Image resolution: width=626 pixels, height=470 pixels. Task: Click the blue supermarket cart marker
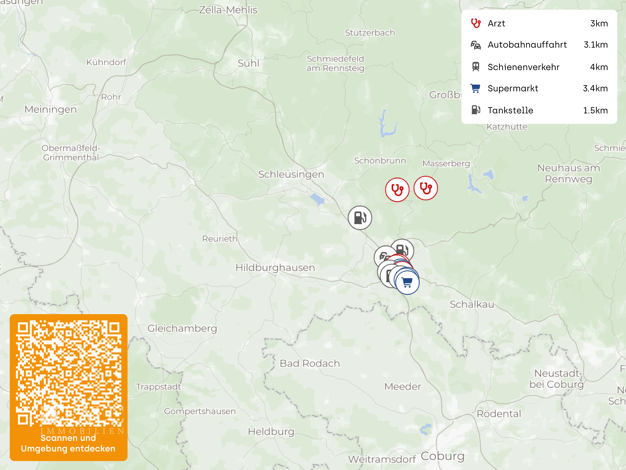[407, 283]
